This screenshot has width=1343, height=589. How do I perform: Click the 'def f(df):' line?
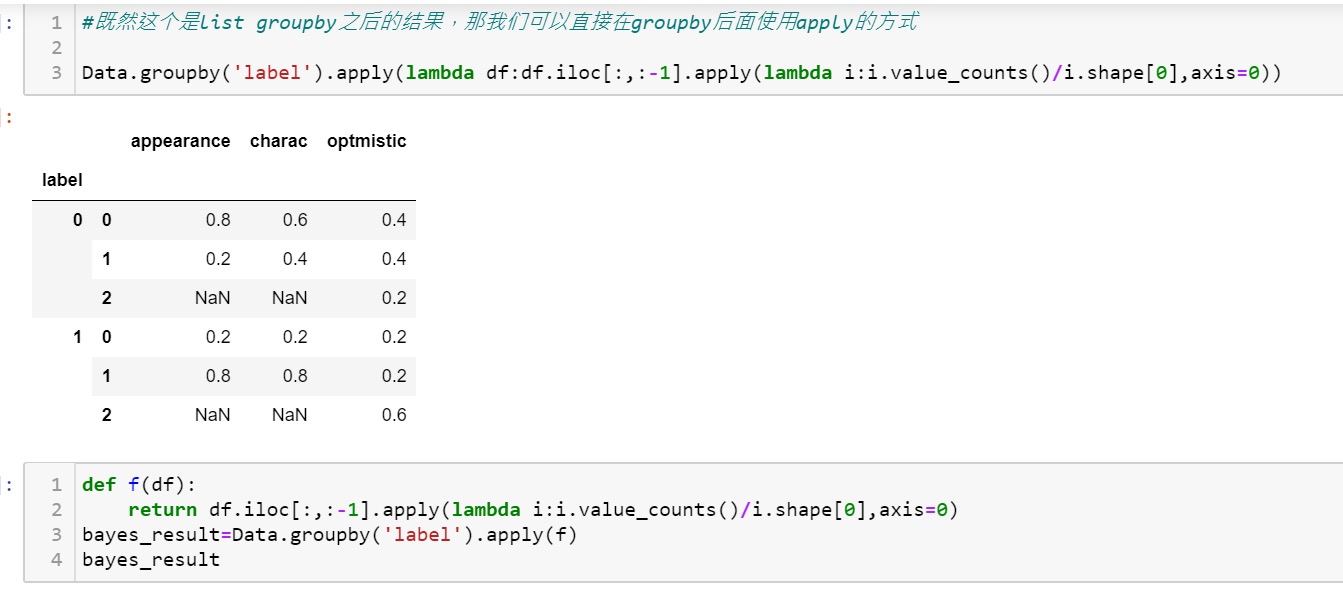(x=140, y=485)
